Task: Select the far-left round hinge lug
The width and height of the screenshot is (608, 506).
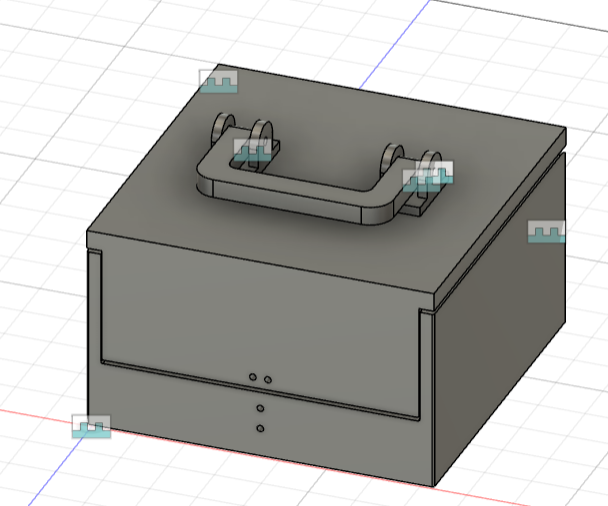Action: coord(222,126)
